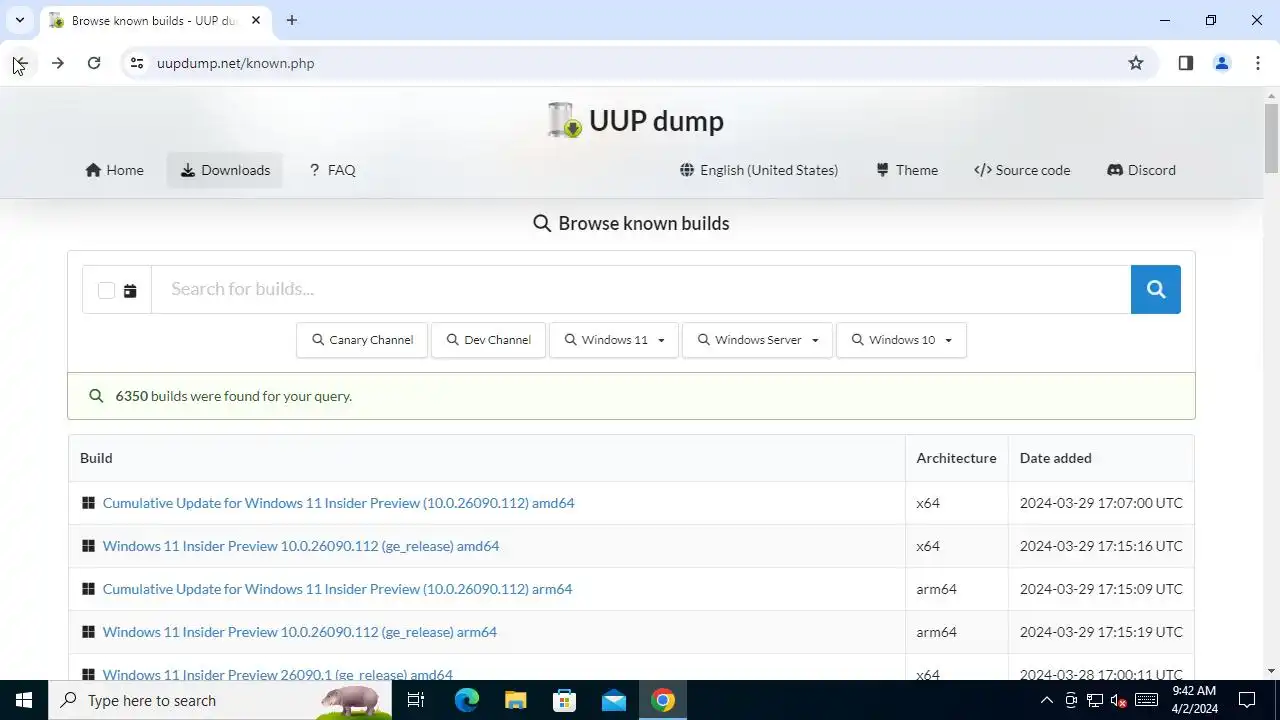Click the Chrome taskbar icon
This screenshot has width=1280, height=720.
coord(663,700)
